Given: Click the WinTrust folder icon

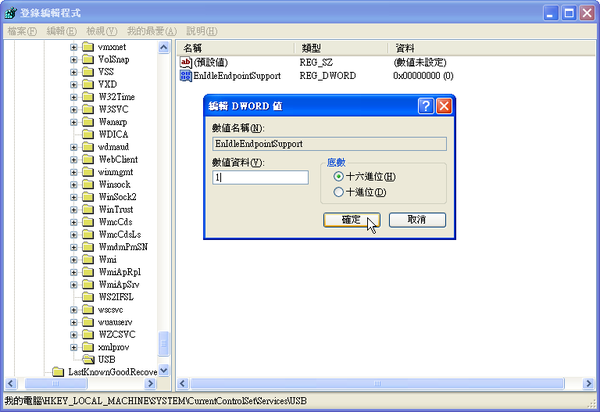Looking at the screenshot, I should tap(88, 210).
